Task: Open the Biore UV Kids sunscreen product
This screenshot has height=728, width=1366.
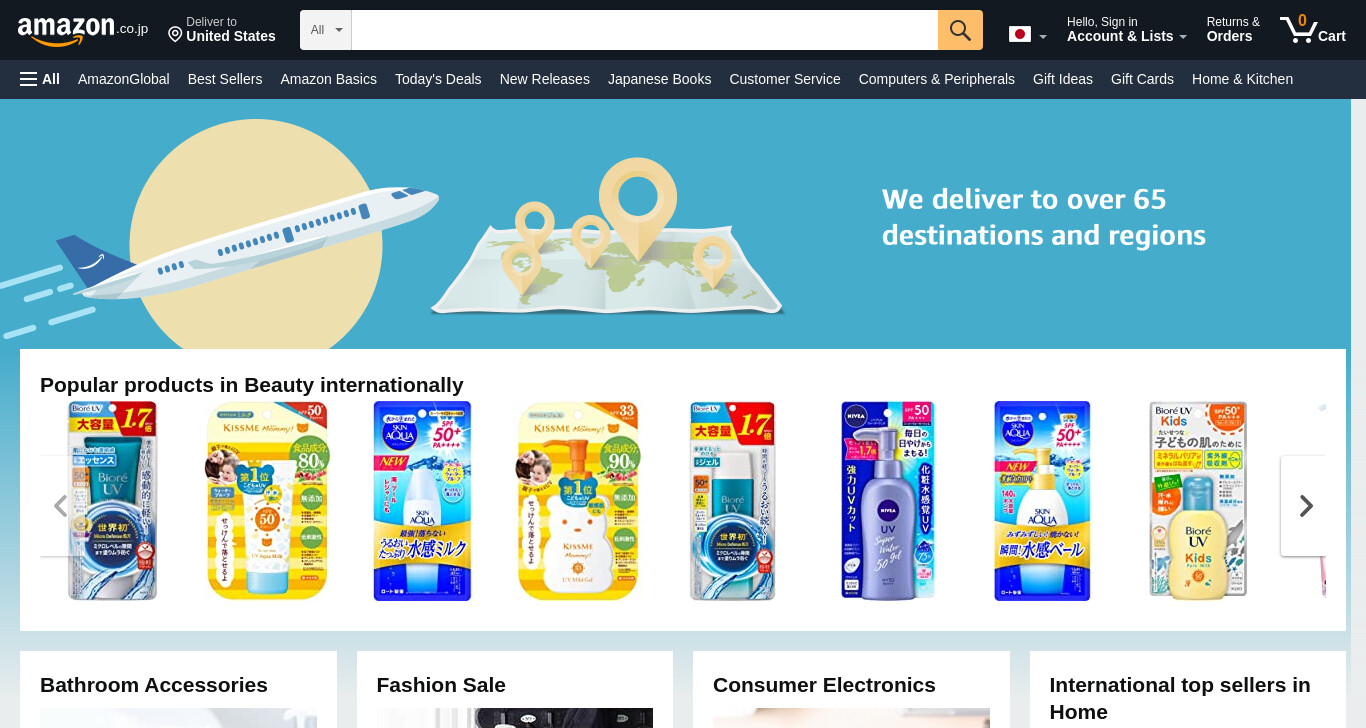Action: pyautogui.click(x=1198, y=501)
